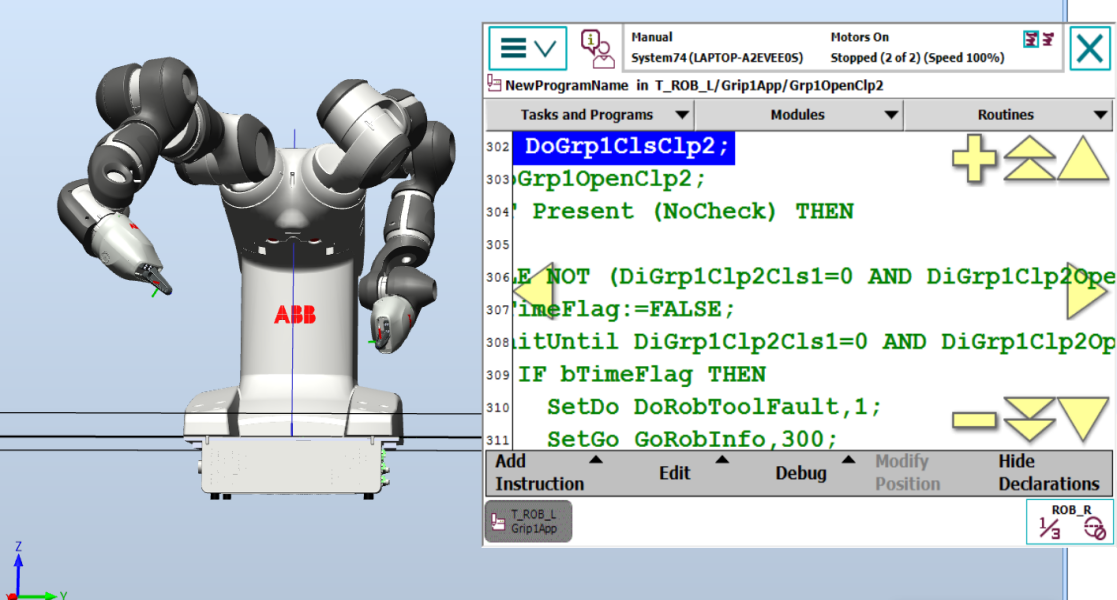Image resolution: width=1117 pixels, height=600 pixels.
Task: Select the itUntil DiGrp1Clp2Cls1=0 line 308
Action: [812, 342]
